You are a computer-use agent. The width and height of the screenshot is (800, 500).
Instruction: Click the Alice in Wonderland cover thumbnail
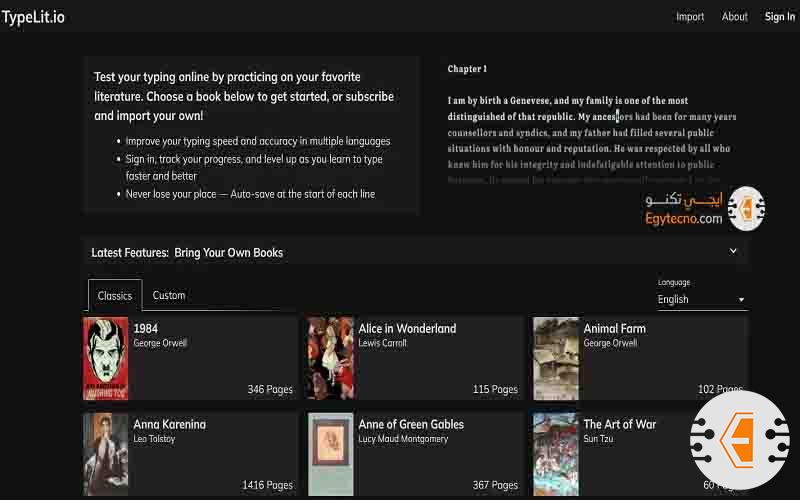click(x=331, y=358)
